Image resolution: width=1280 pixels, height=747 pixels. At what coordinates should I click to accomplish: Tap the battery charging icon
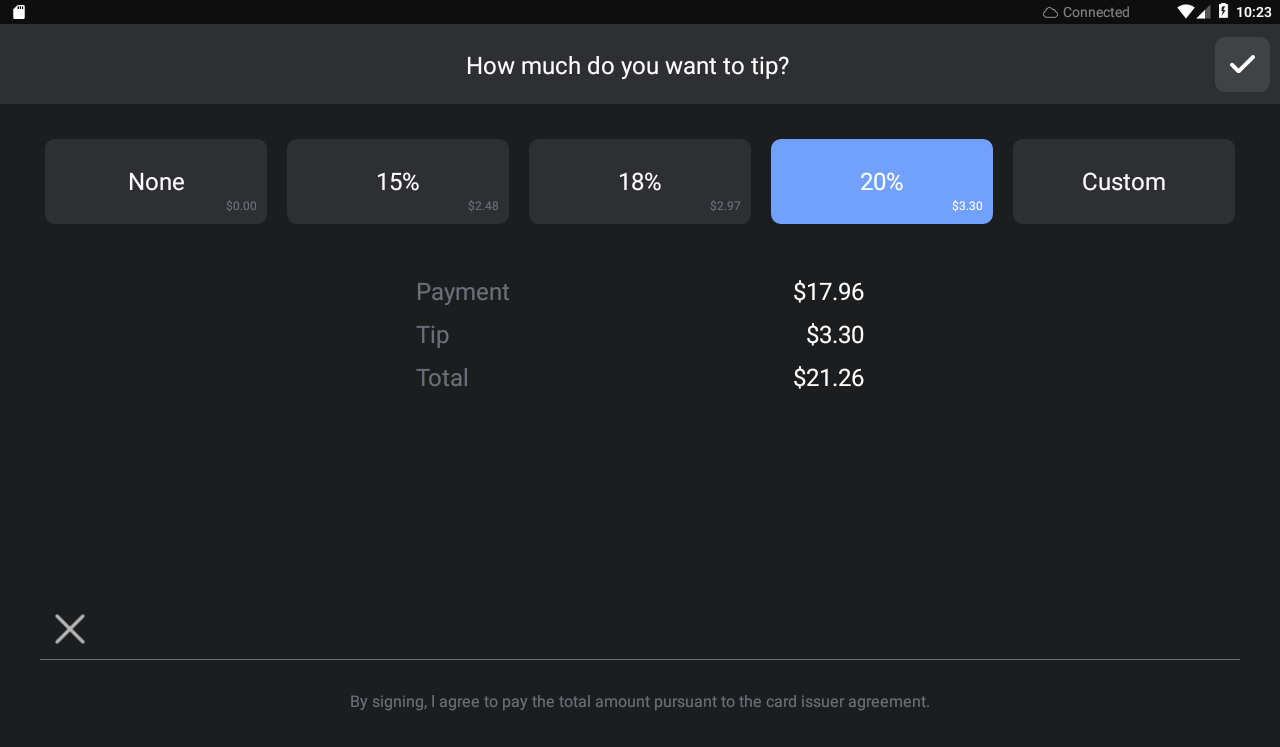[1223, 12]
